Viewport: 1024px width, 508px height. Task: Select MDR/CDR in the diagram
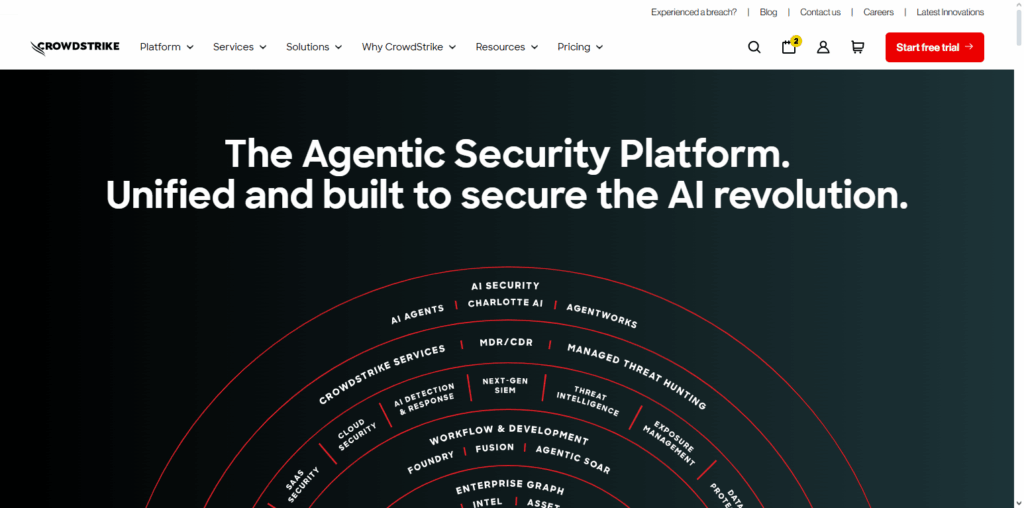coord(505,342)
